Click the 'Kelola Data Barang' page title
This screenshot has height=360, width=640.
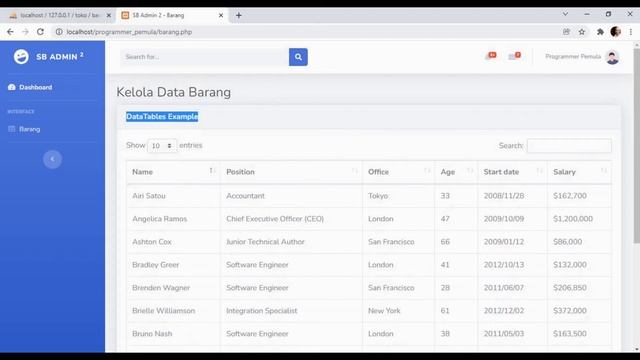coord(173,92)
